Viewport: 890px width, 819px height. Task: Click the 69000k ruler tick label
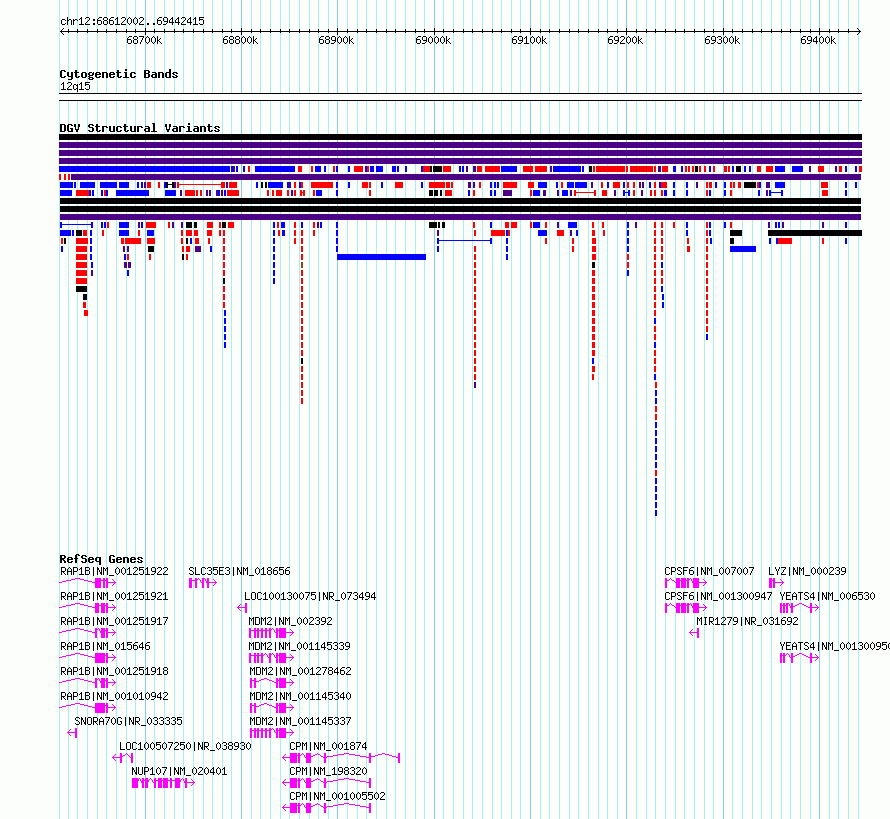coord(433,40)
